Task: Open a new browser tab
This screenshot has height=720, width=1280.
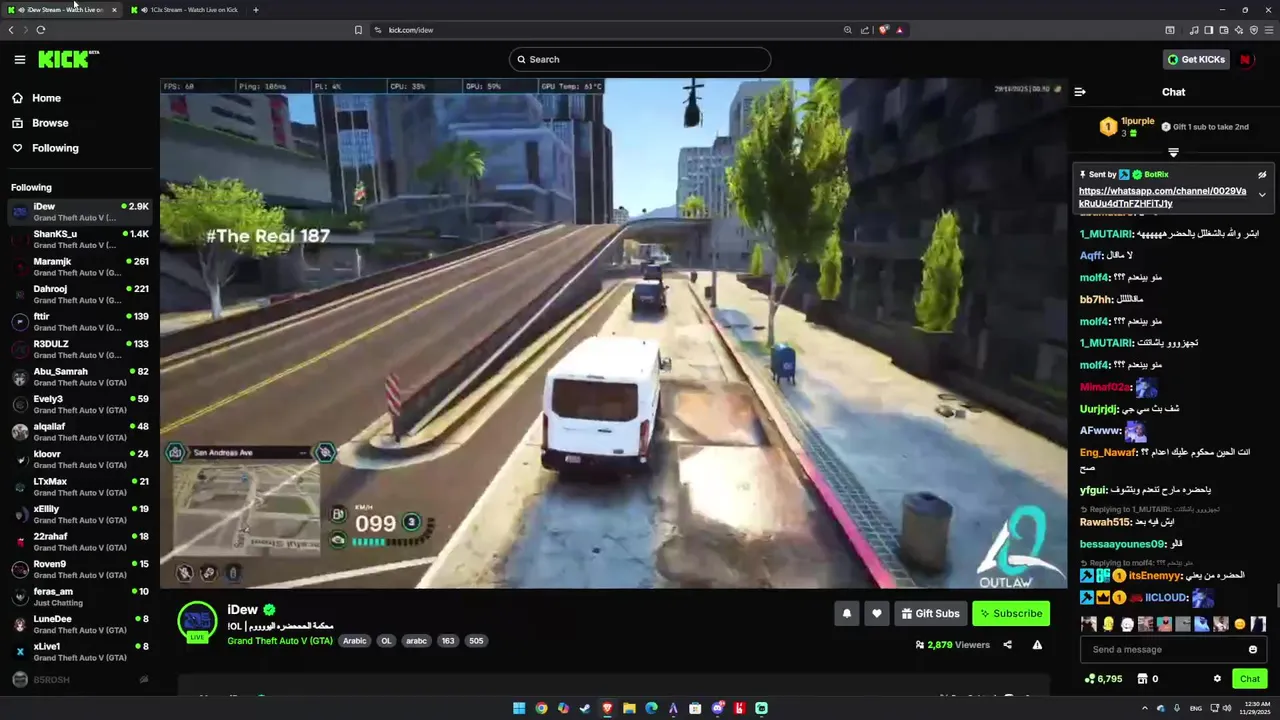Action: [x=256, y=10]
